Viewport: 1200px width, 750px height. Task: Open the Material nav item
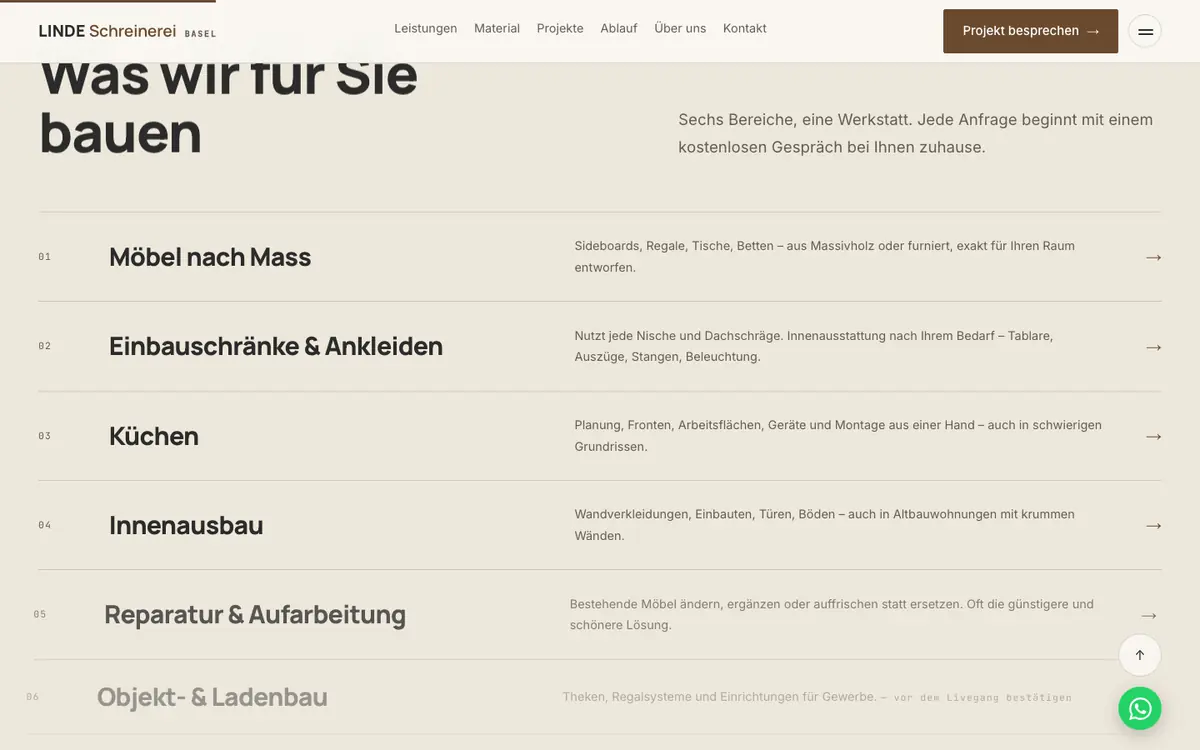coord(497,29)
